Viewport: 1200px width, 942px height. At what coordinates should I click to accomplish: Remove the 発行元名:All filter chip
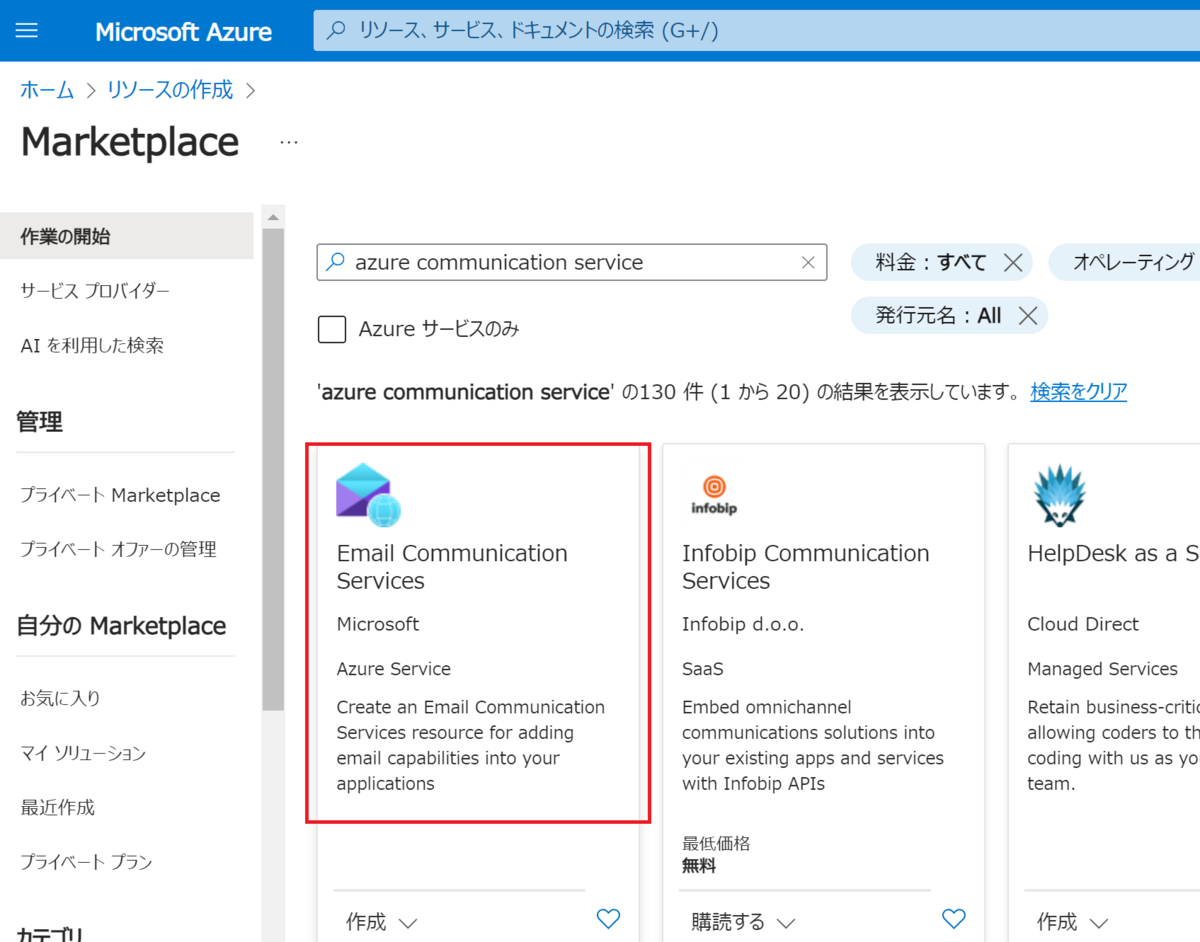pyautogui.click(x=1027, y=315)
